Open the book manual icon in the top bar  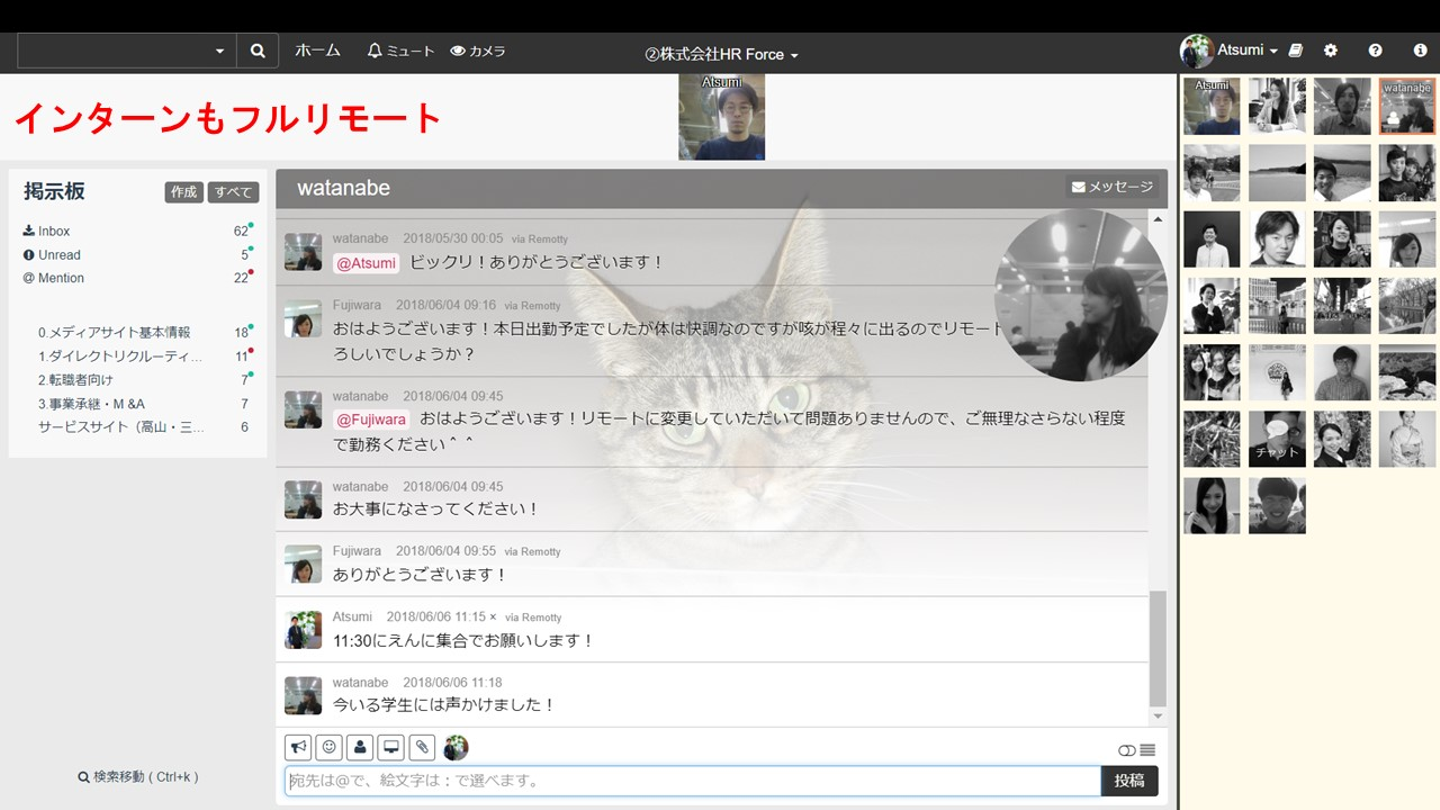click(1296, 50)
